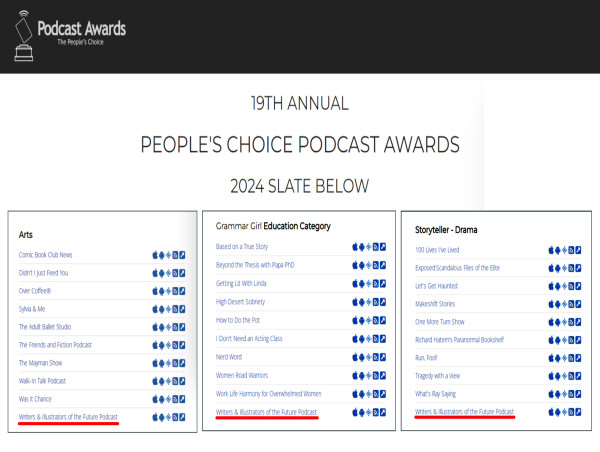Screen dimensions: 600x452
Task: Open One More Turn Show link
Action: [440, 322]
